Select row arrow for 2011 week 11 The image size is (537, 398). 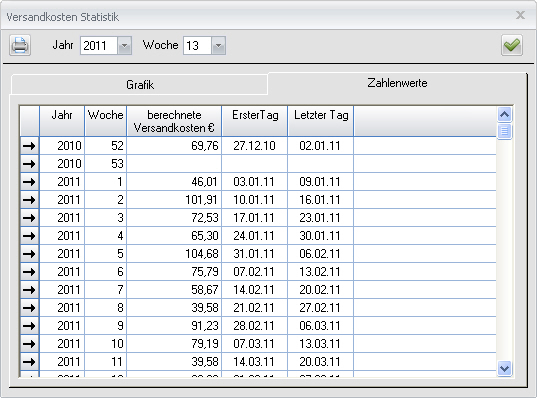[29, 362]
